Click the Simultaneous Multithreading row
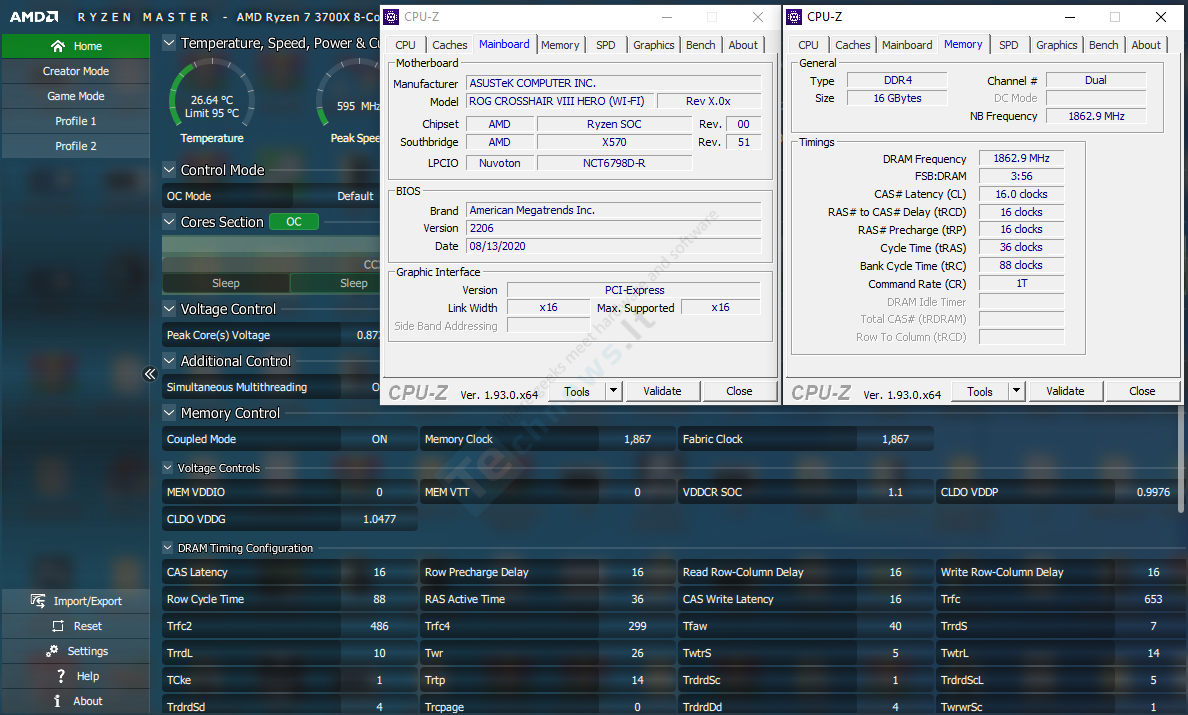 pos(271,387)
